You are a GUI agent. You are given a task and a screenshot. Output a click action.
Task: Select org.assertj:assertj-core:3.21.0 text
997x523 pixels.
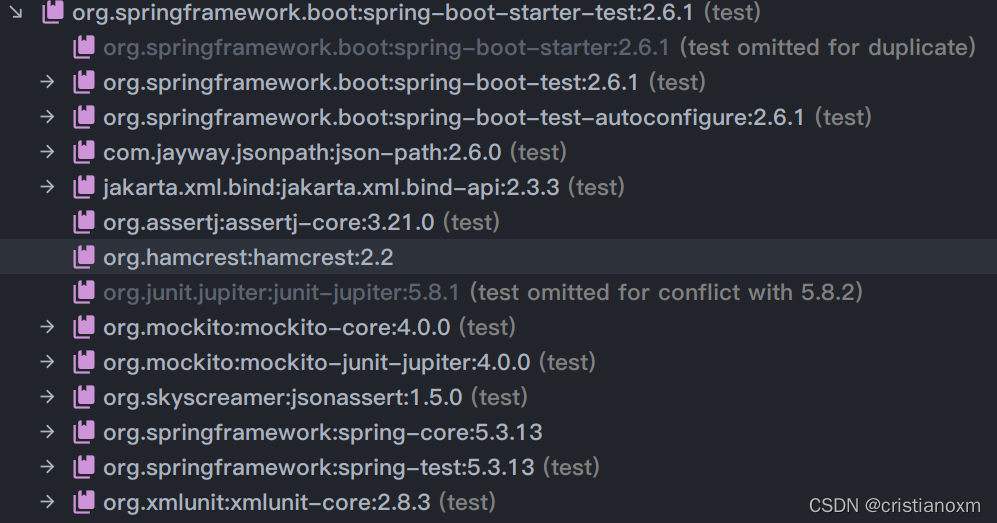[x=269, y=222]
